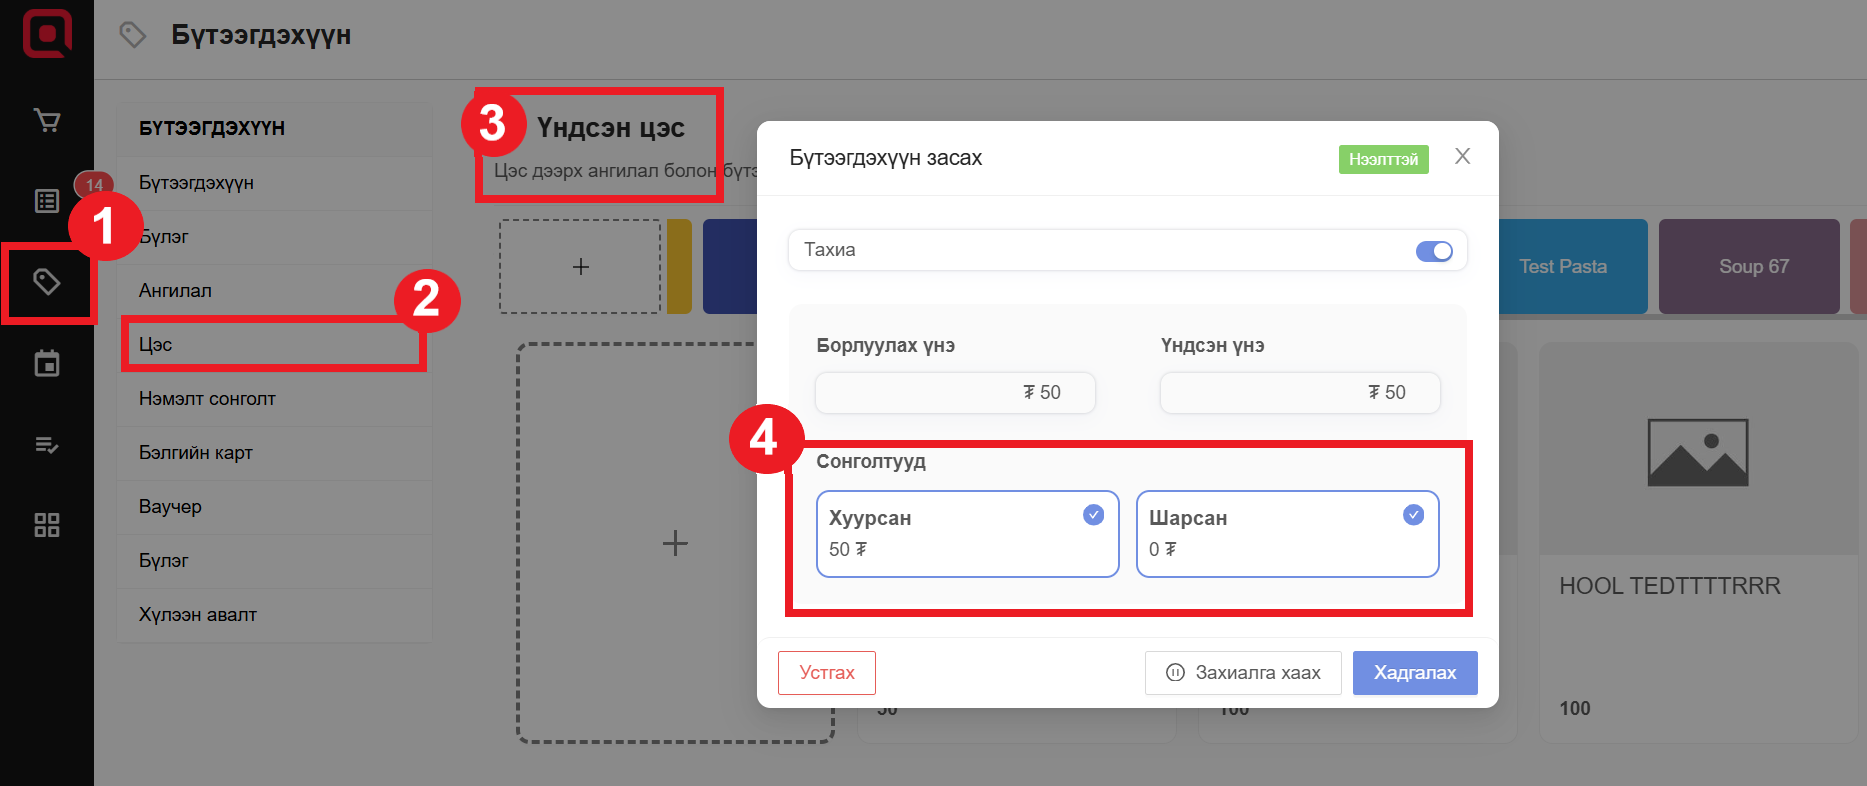Click the red app logo

(x=47, y=33)
